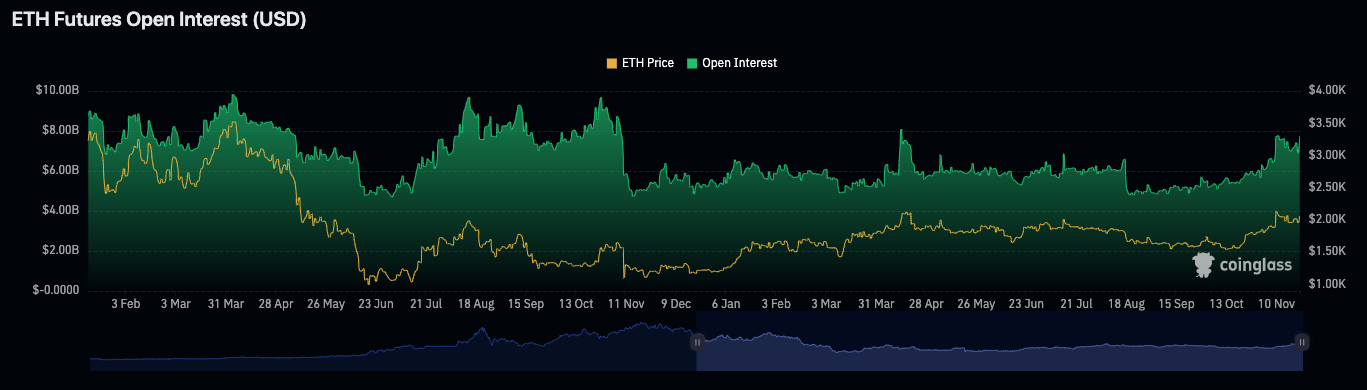Click the 11 Nov date label
This screenshot has height=390, width=1367.
[x=626, y=303]
